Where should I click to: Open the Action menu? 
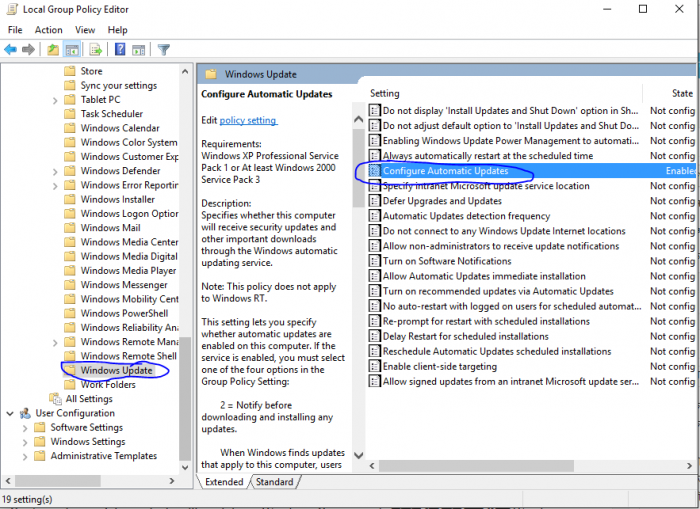(49, 30)
